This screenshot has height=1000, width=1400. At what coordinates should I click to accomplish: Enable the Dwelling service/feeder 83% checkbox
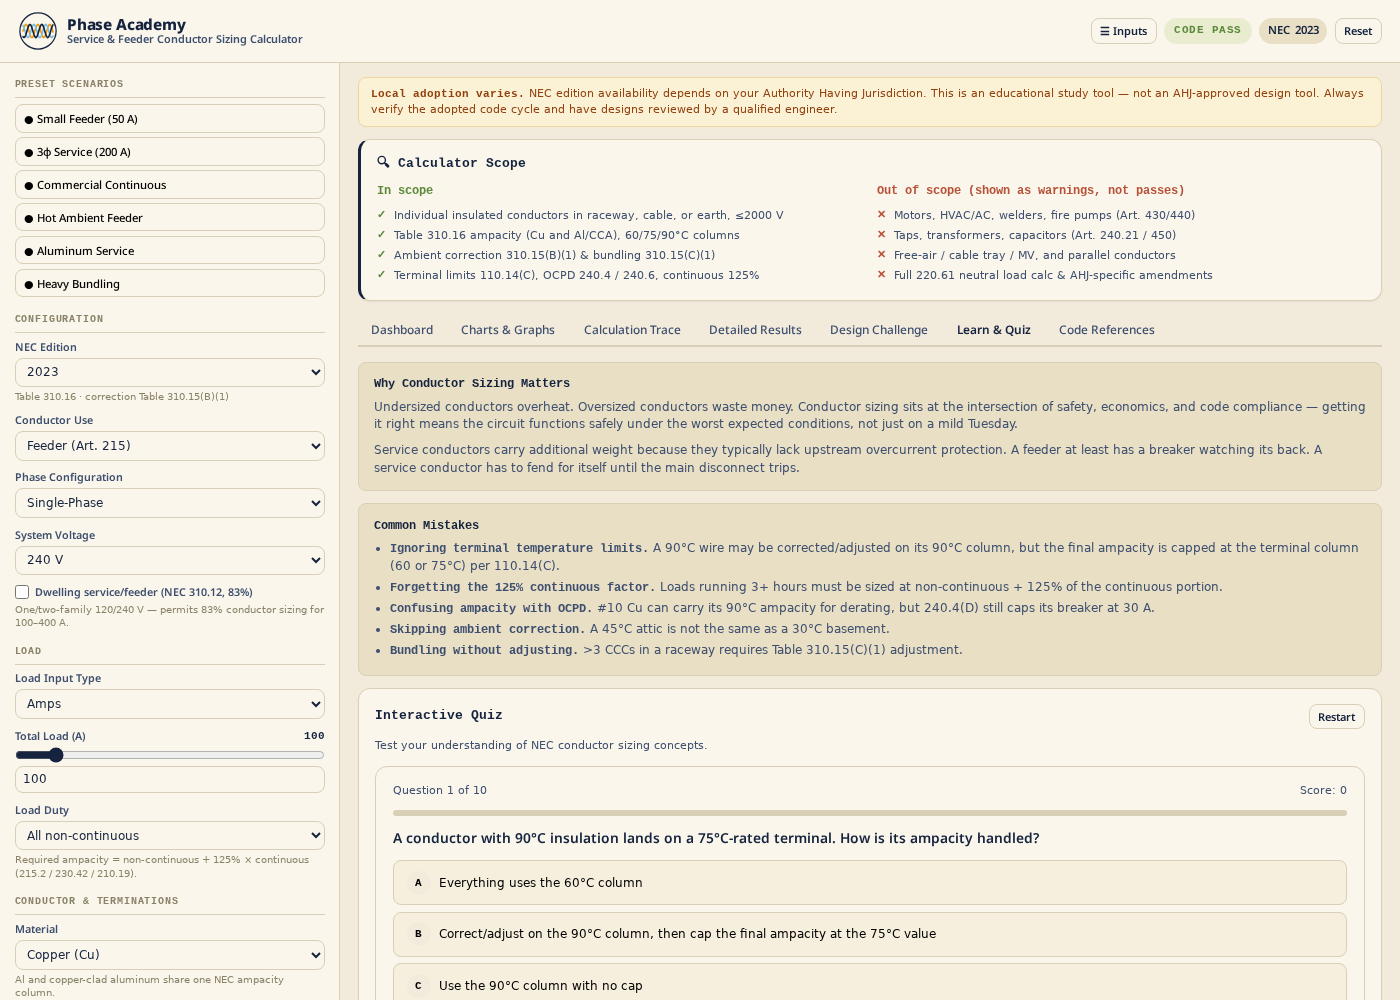(22, 592)
